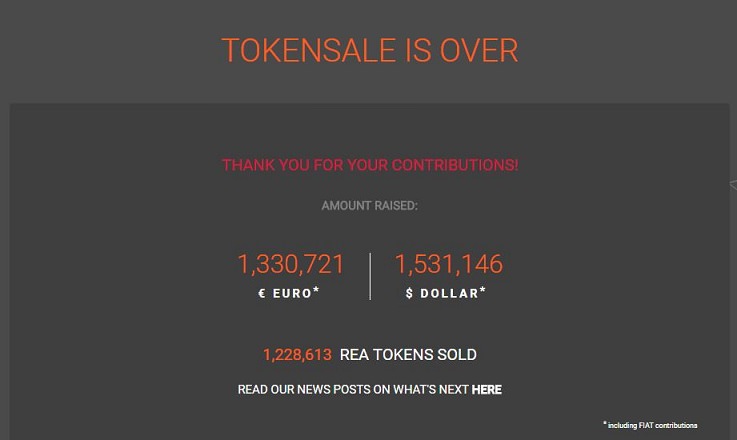Click the asterisk before the FIAT footnote
This screenshot has width=737, height=440.
click(x=605, y=423)
